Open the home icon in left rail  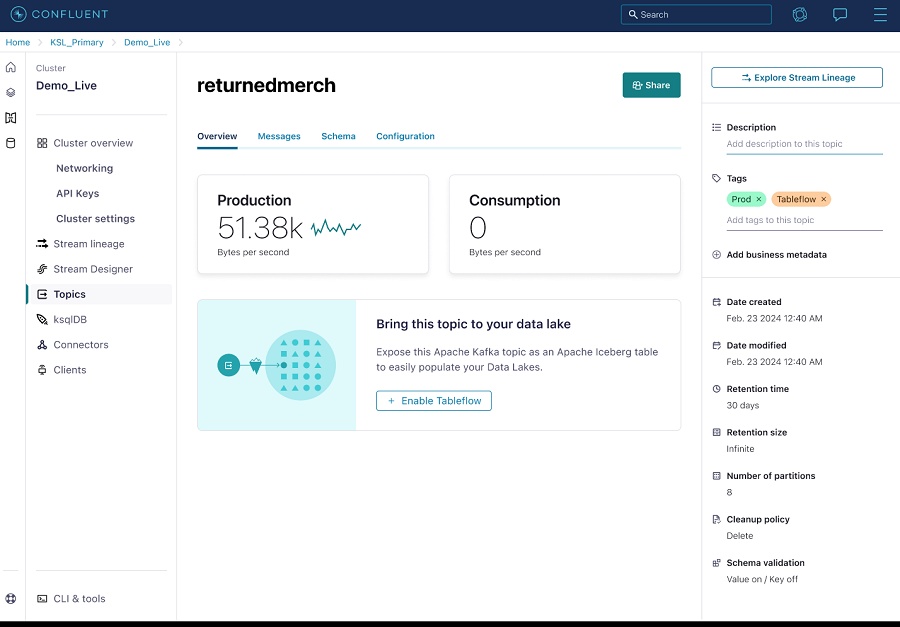coord(11,68)
